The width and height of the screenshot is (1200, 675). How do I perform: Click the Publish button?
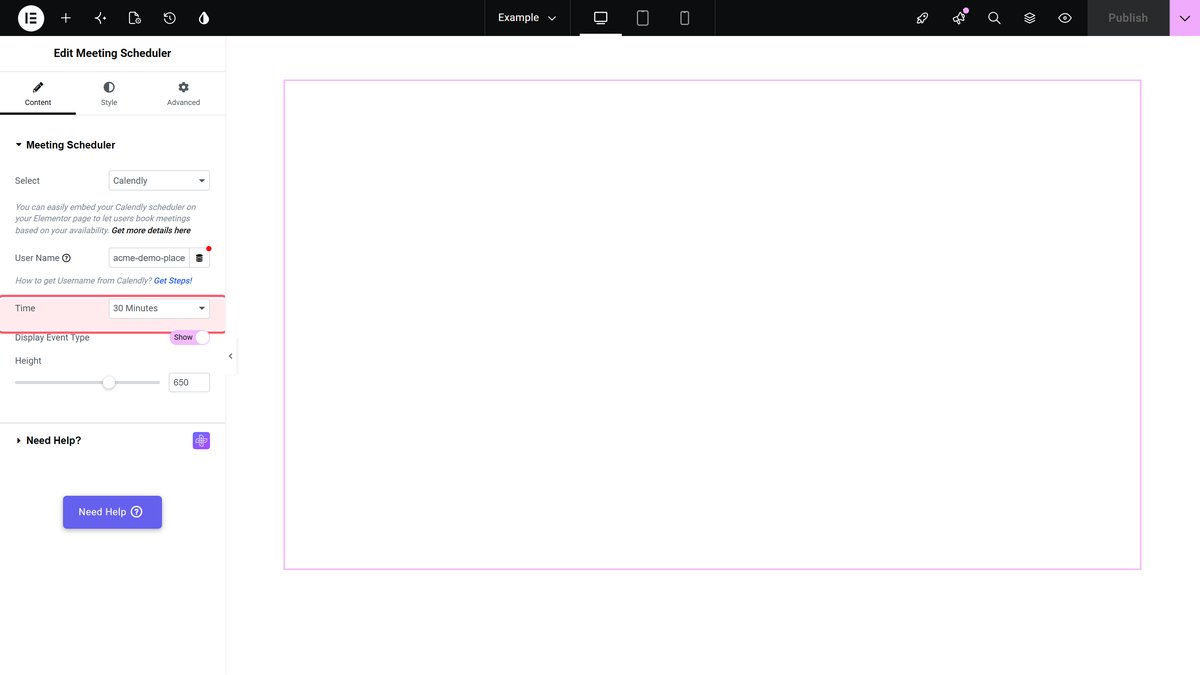pyautogui.click(x=1128, y=18)
